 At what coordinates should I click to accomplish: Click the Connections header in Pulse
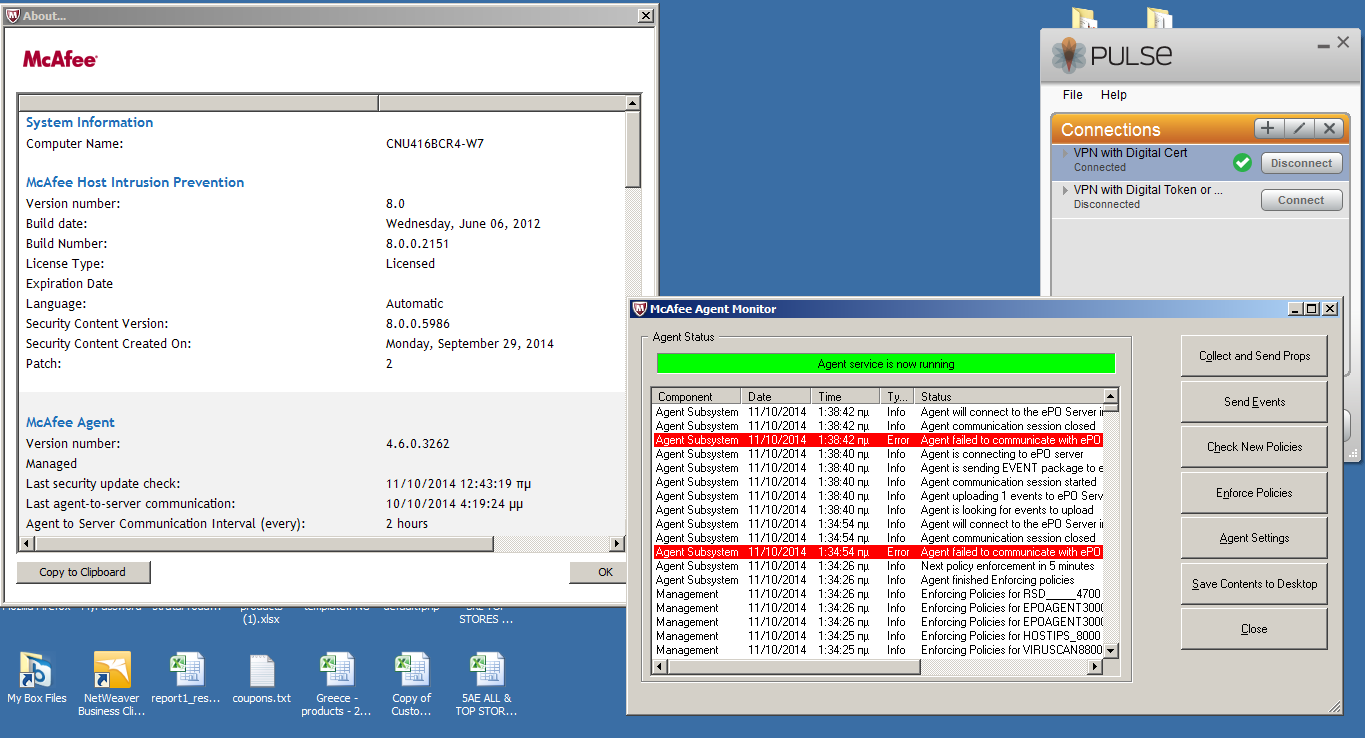[1111, 130]
